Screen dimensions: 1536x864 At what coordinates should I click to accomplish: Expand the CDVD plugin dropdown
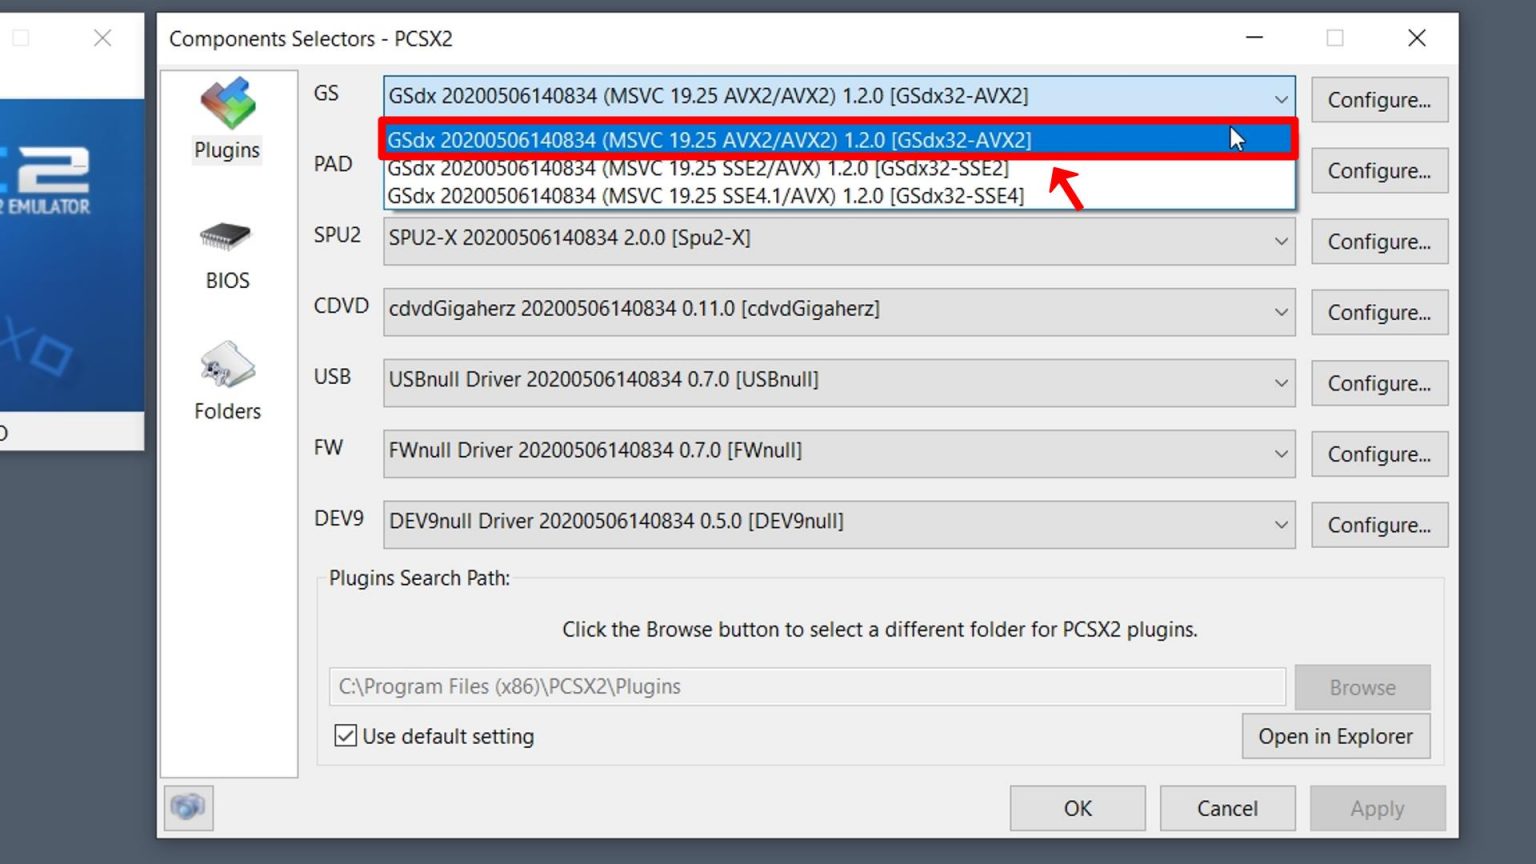(839, 312)
